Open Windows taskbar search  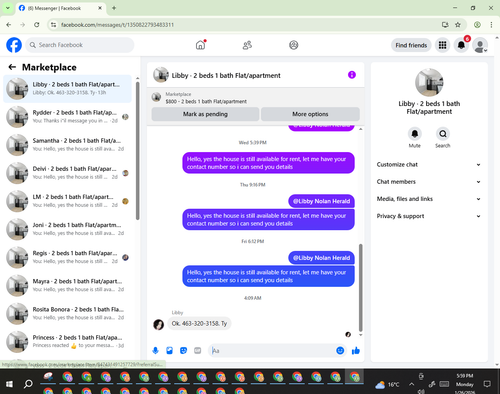(28, 384)
